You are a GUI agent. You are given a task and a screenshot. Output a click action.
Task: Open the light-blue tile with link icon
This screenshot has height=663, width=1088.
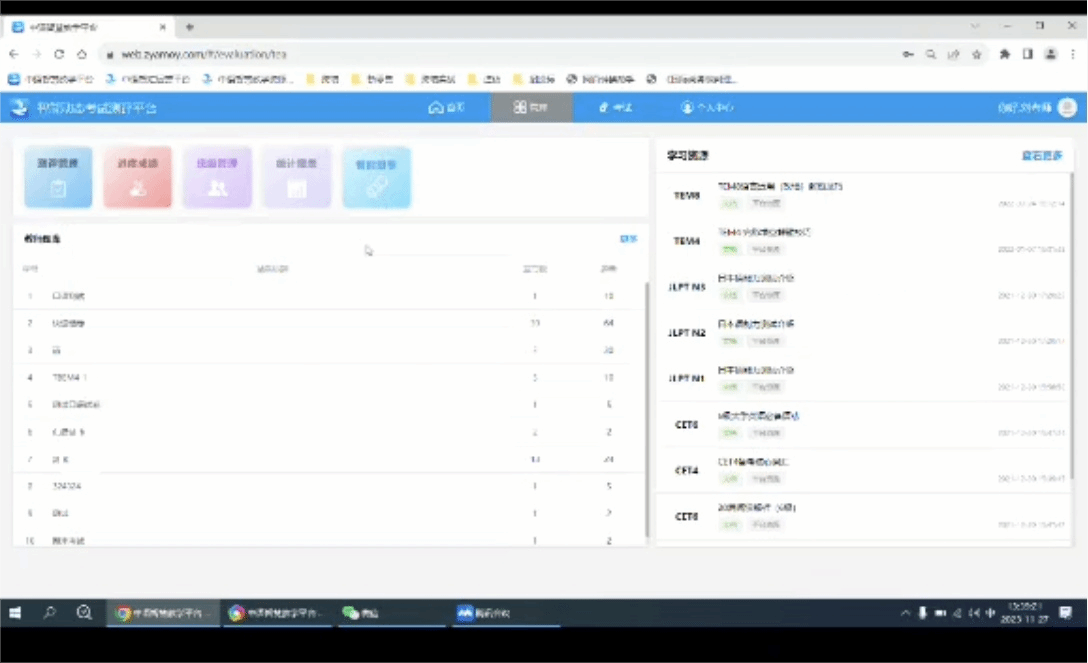[x=376, y=177]
